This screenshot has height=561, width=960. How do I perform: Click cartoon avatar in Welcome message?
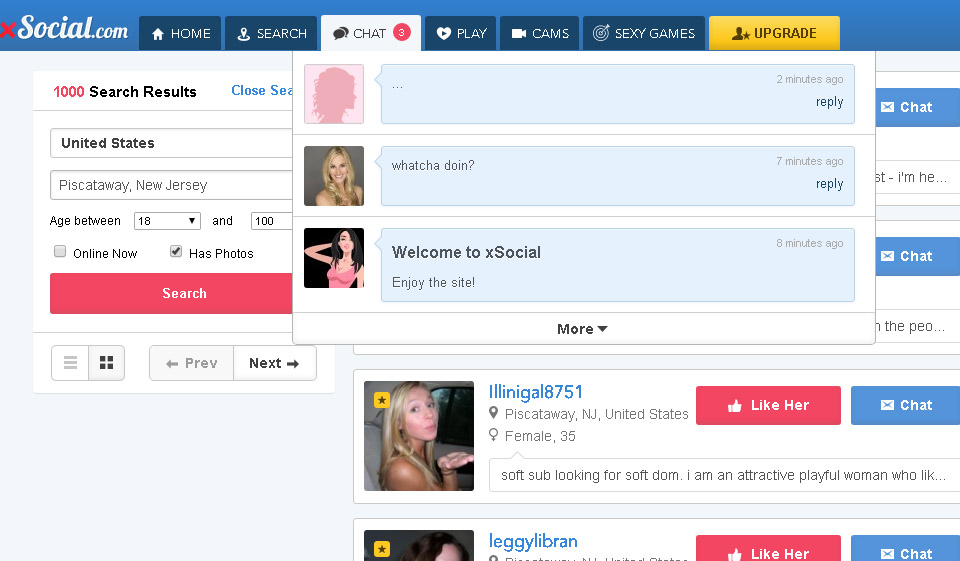click(x=334, y=258)
